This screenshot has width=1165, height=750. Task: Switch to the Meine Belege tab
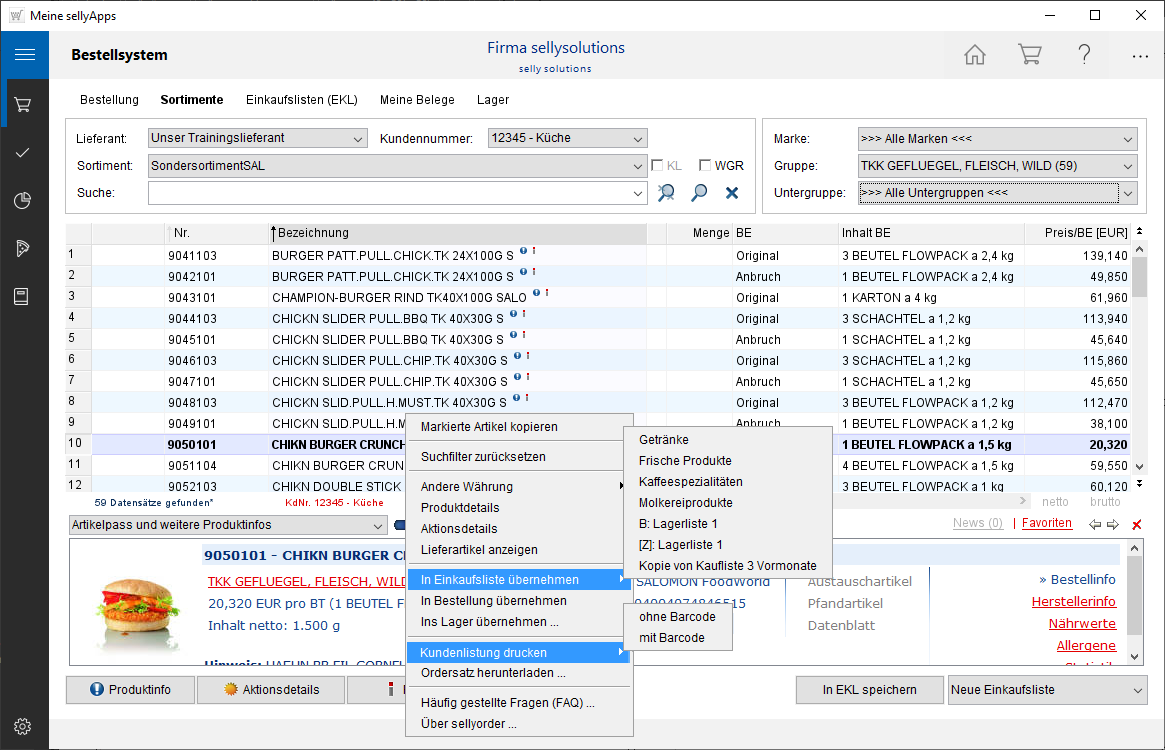(x=417, y=100)
